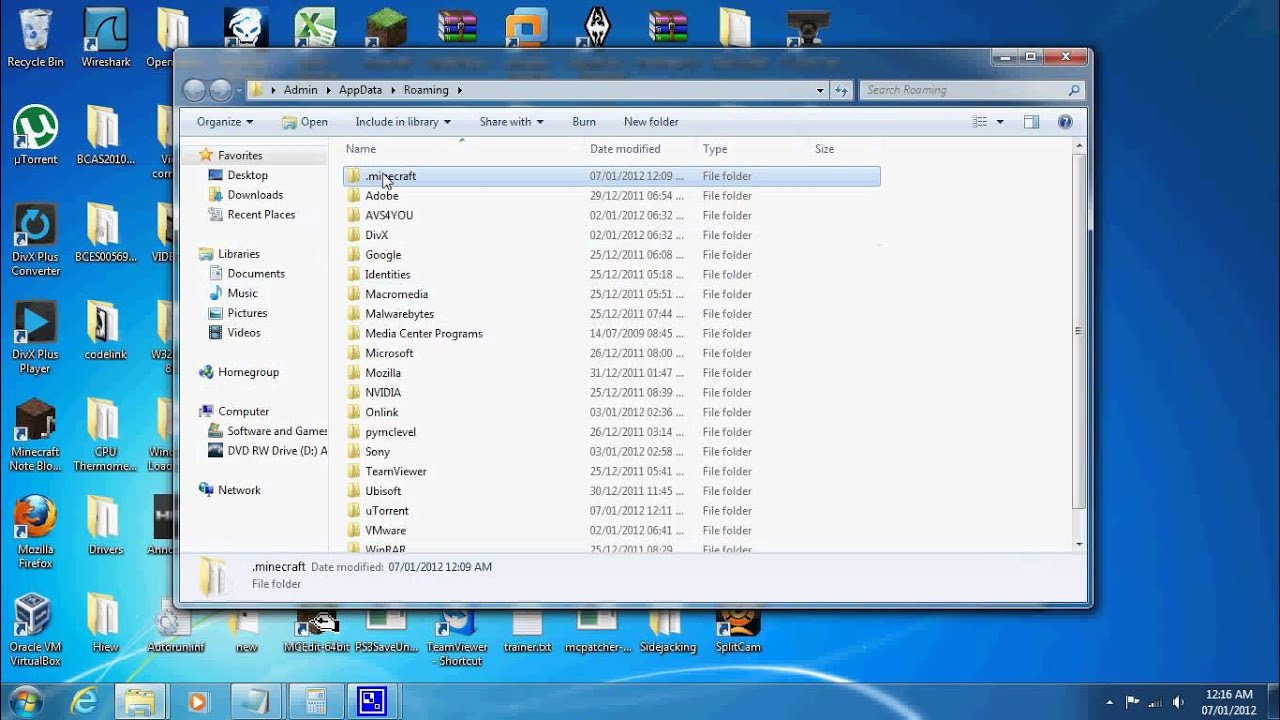Expand the Share with menu
Viewport: 1280px width, 720px height.
(511, 122)
